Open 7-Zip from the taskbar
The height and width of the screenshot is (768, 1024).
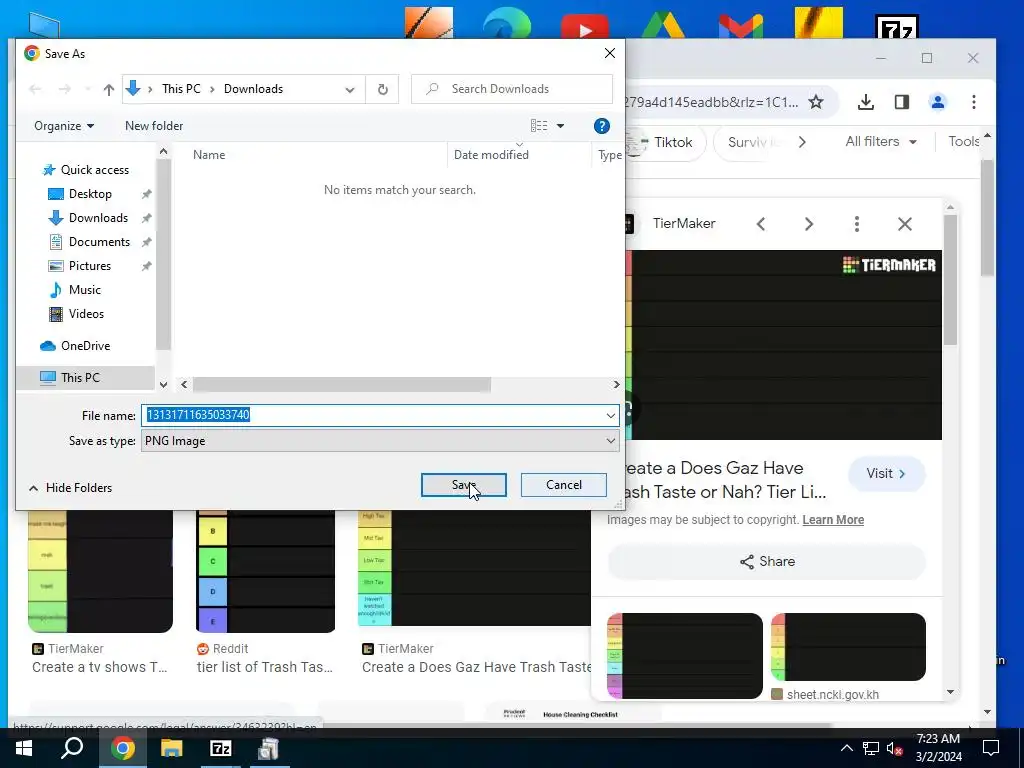point(221,748)
